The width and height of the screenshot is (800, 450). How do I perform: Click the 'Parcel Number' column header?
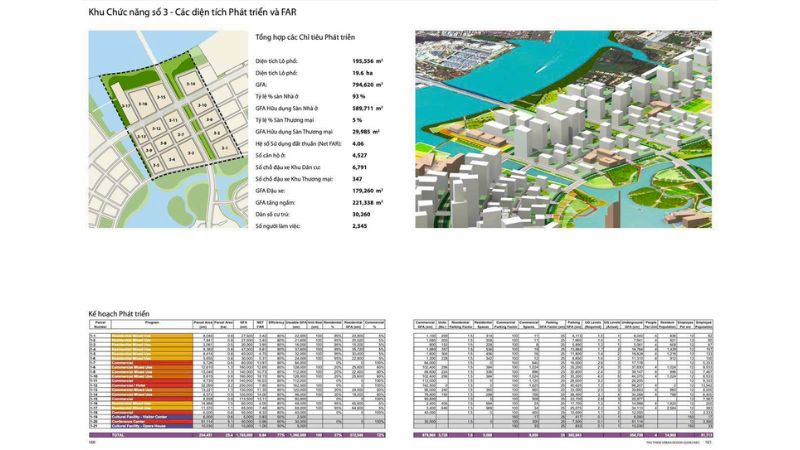(99, 325)
